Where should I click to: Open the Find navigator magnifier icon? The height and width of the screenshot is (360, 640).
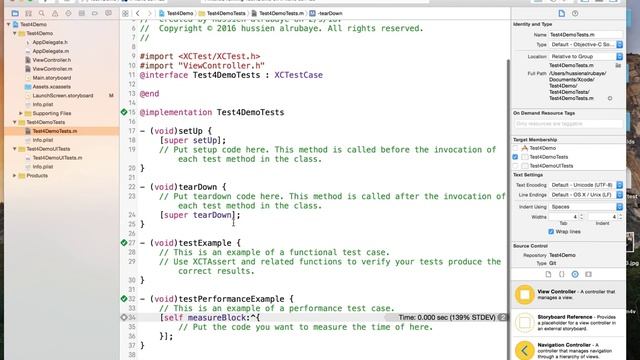click(x=42, y=13)
